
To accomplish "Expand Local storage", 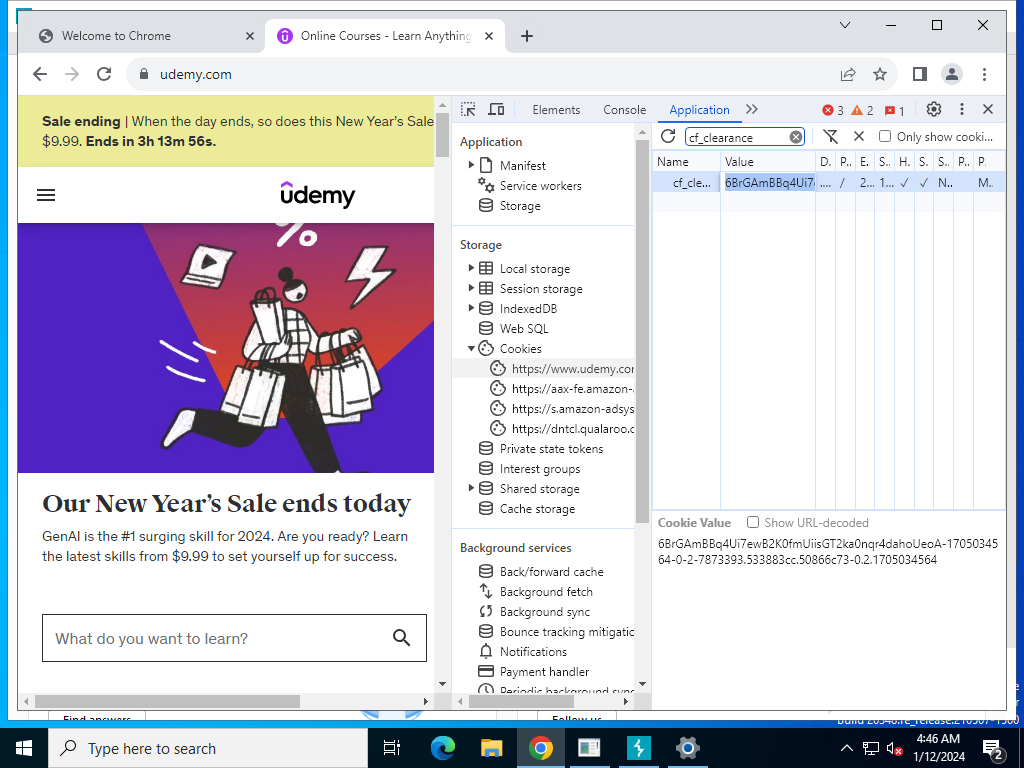I will click(x=471, y=268).
